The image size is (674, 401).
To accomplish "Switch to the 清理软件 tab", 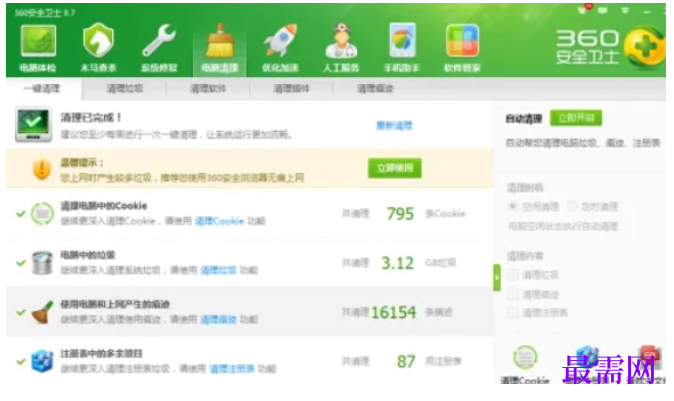I will (208, 89).
